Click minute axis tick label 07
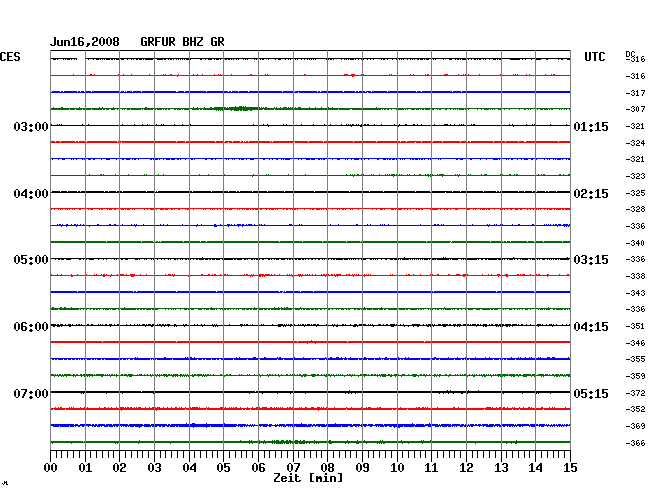Viewport: 650px width, 494px height. 293,467
